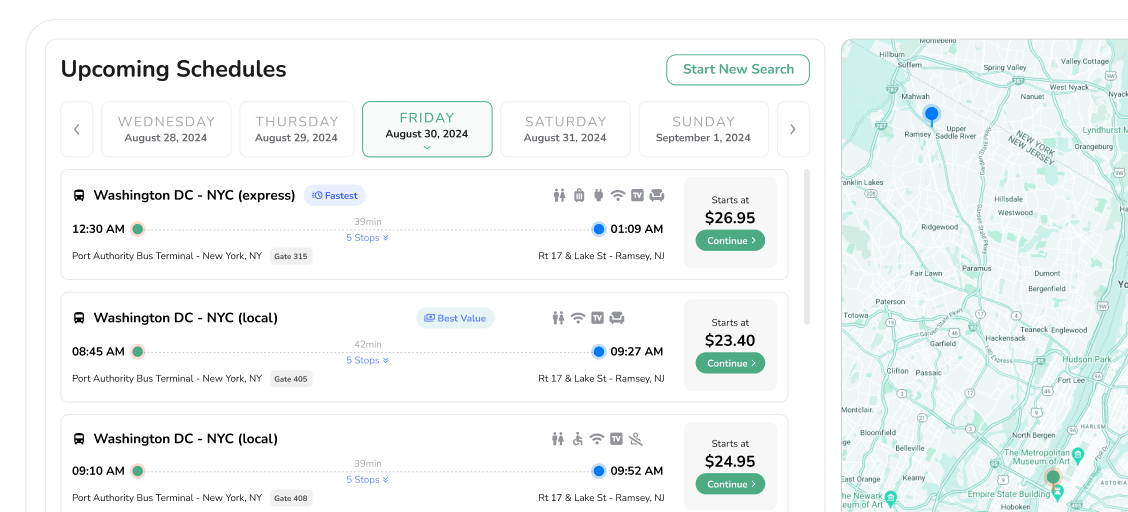Click the TV icon on the Best Value route

597,318
